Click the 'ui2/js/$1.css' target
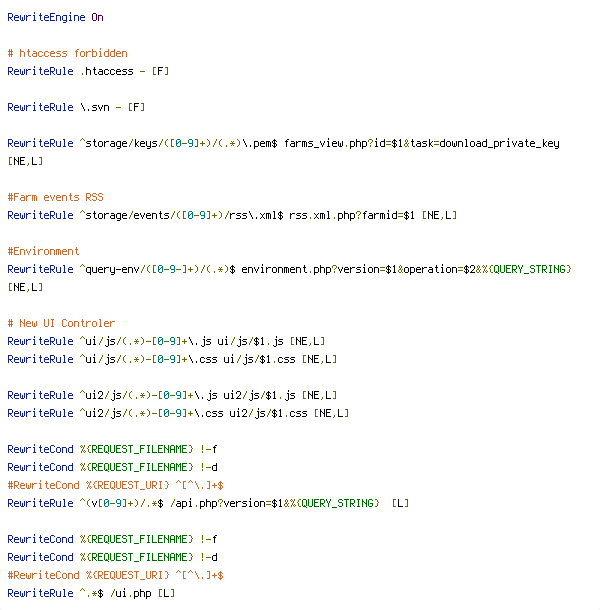 [268, 413]
